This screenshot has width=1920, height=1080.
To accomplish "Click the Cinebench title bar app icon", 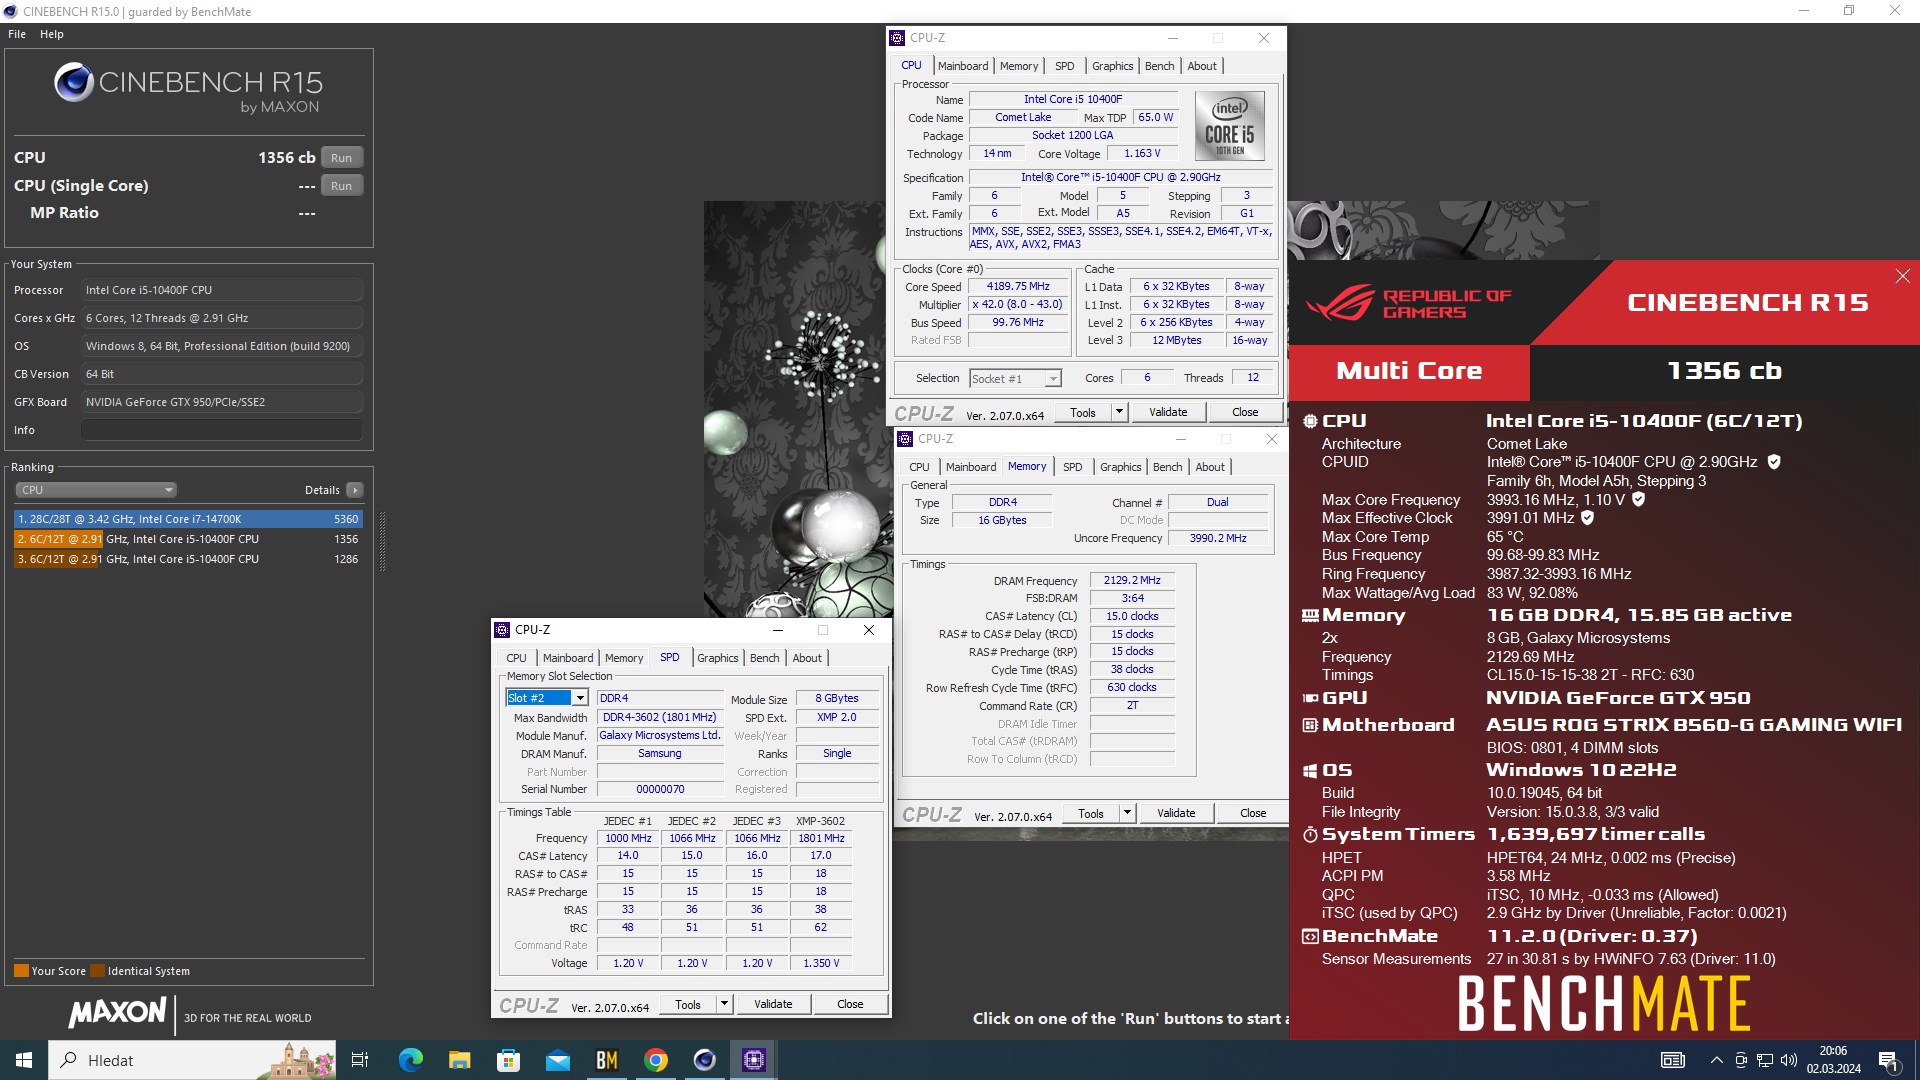I will pyautogui.click(x=11, y=11).
